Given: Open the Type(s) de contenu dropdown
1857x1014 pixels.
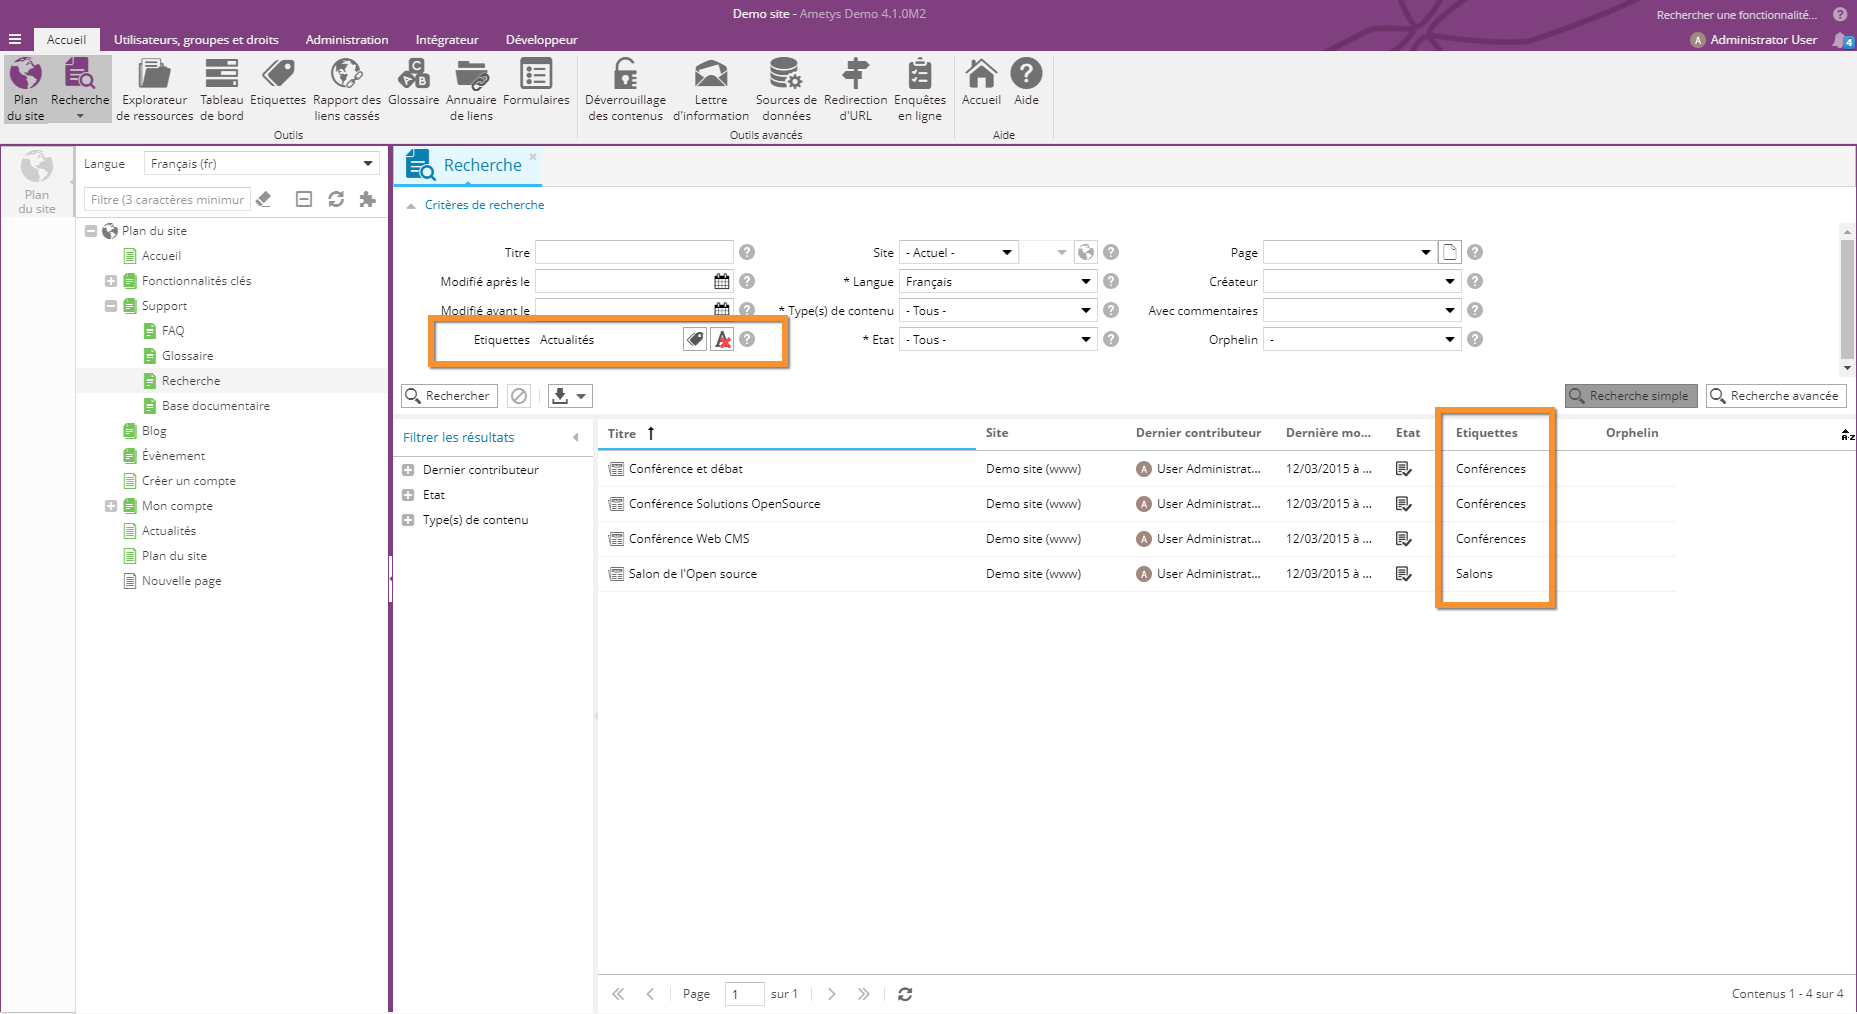Looking at the screenshot, I should (1085, 311).
